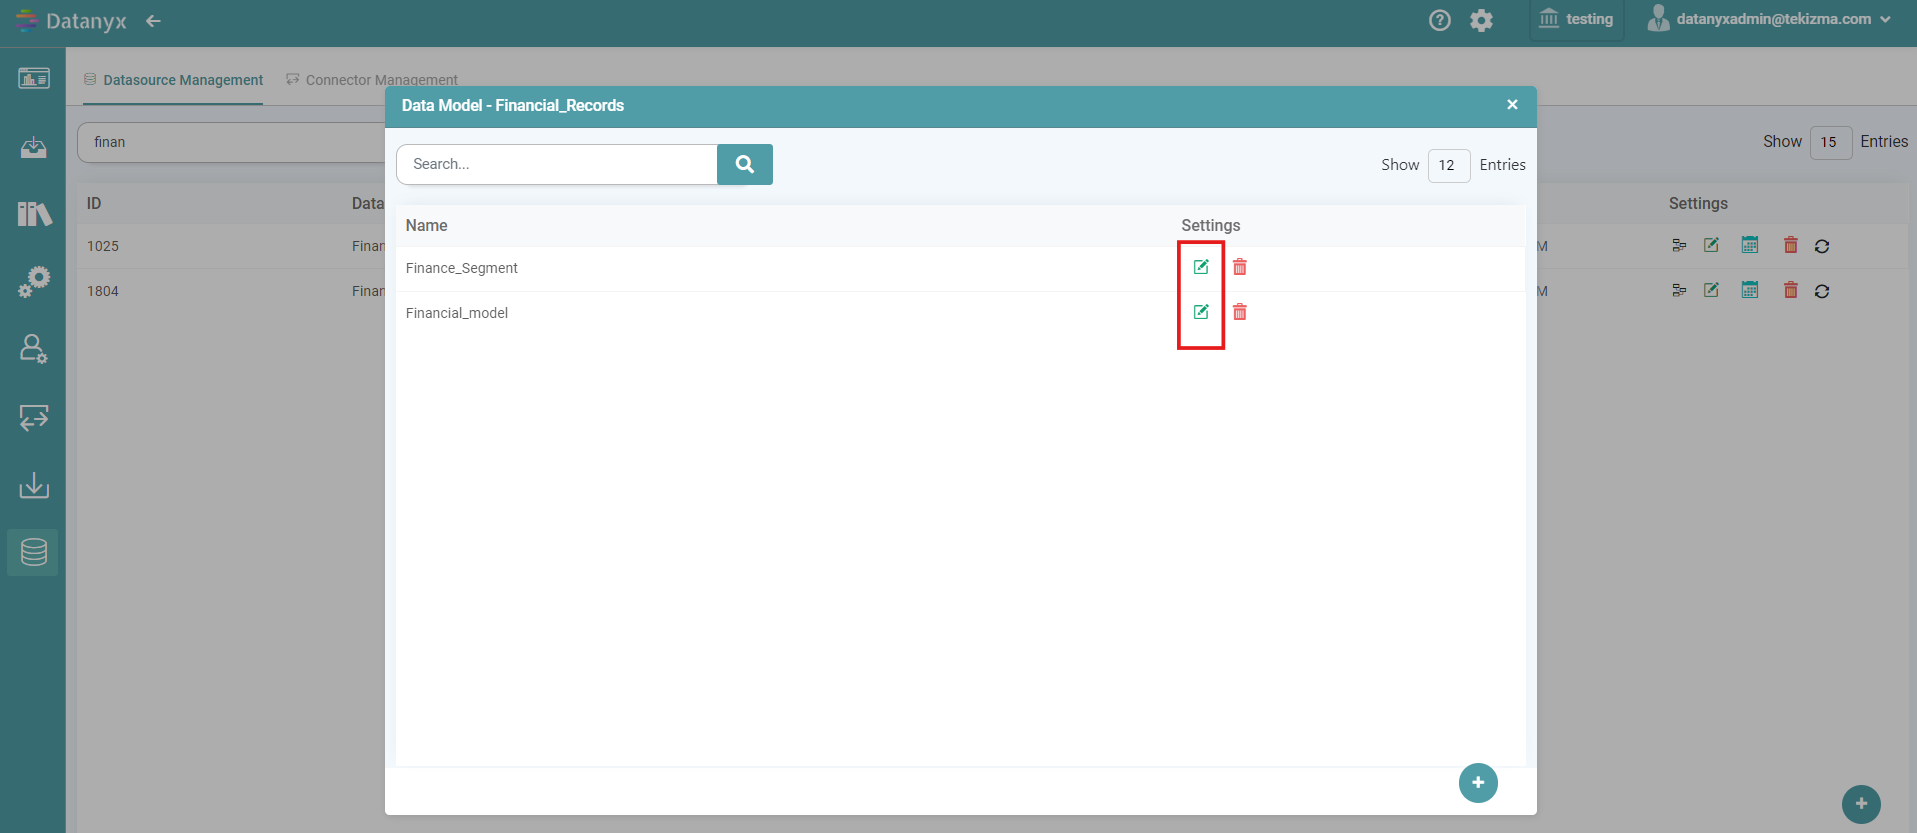The width and height of the screenshot is (1917, 833).
Task: Click the back arrow next to Datanyx
Action: click(x=153, y=21)
